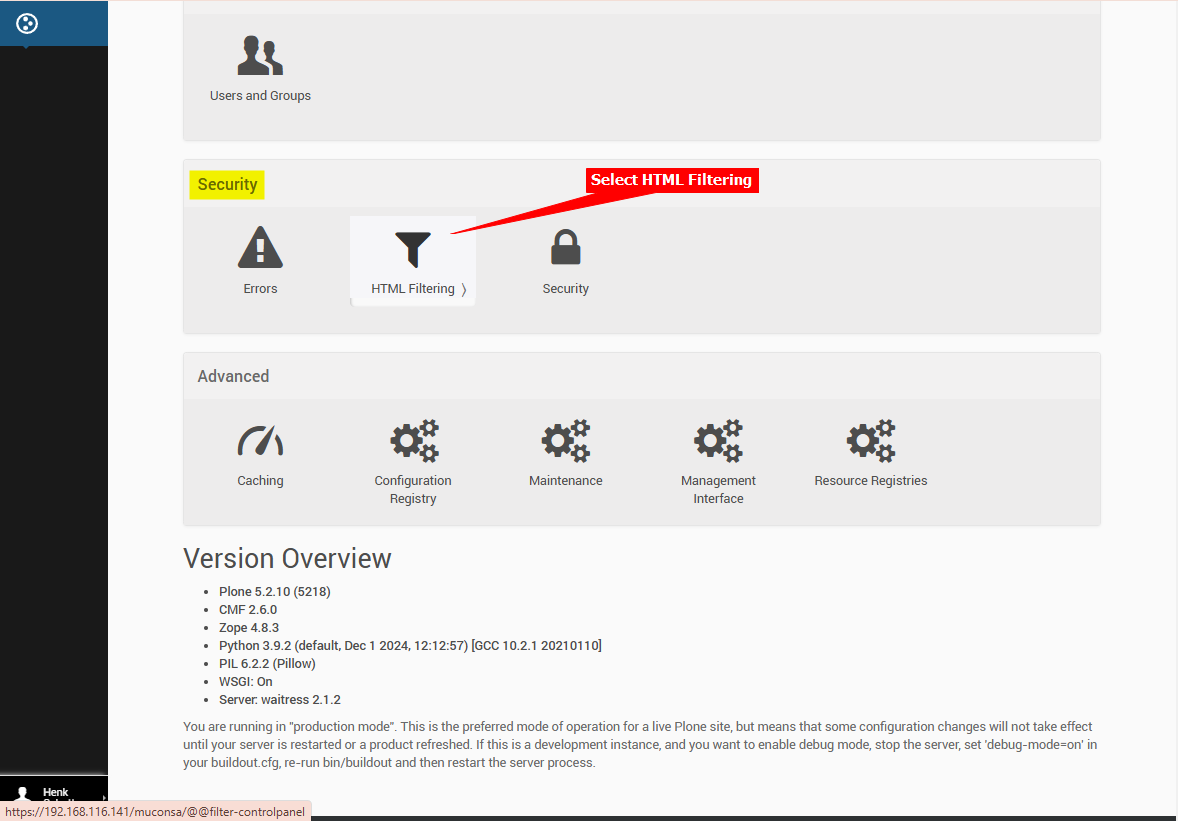Click the Errors link label
The height and width of the screenshot is (821, 1178).
click(260, 288)
